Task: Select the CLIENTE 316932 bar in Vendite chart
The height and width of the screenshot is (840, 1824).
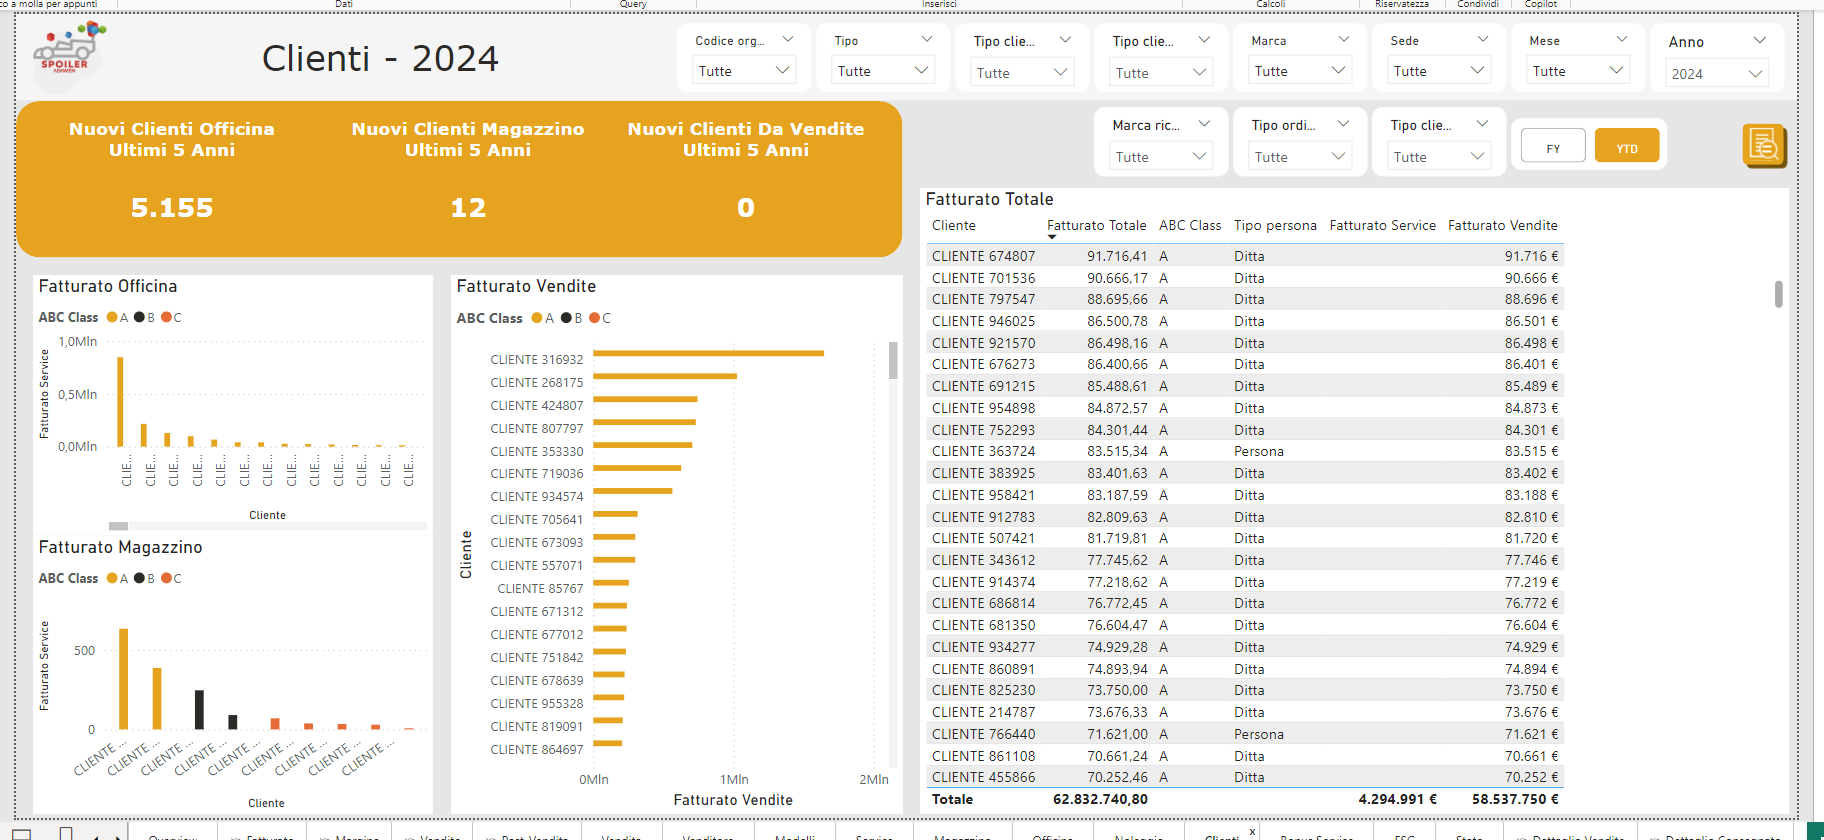Action: (x=708, y=353)
